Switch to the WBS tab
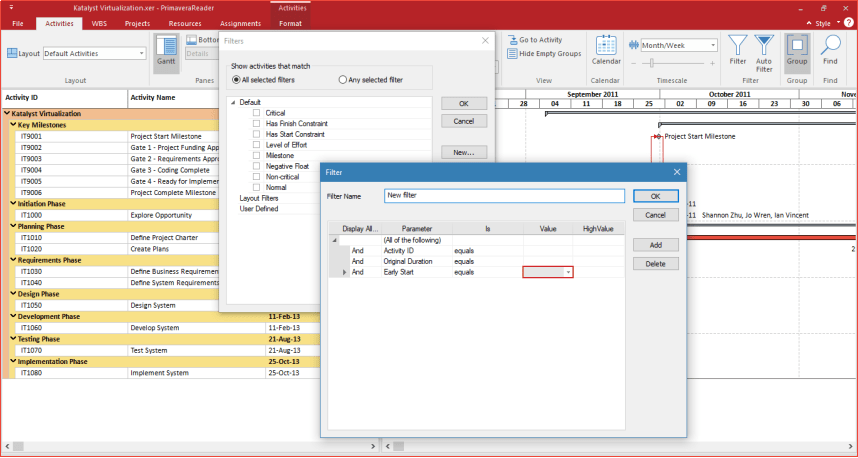Screen dimensions: 858x458 [x=99, y=24]
